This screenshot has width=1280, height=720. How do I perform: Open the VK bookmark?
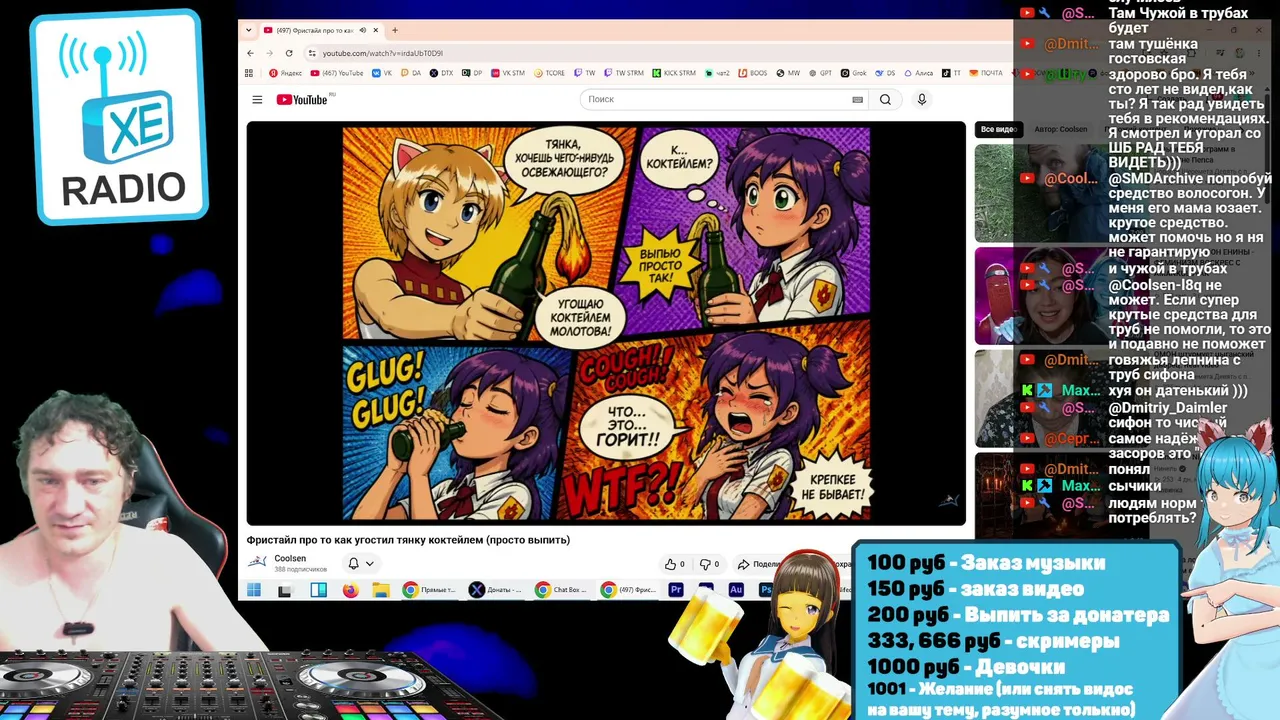[382, 73]
